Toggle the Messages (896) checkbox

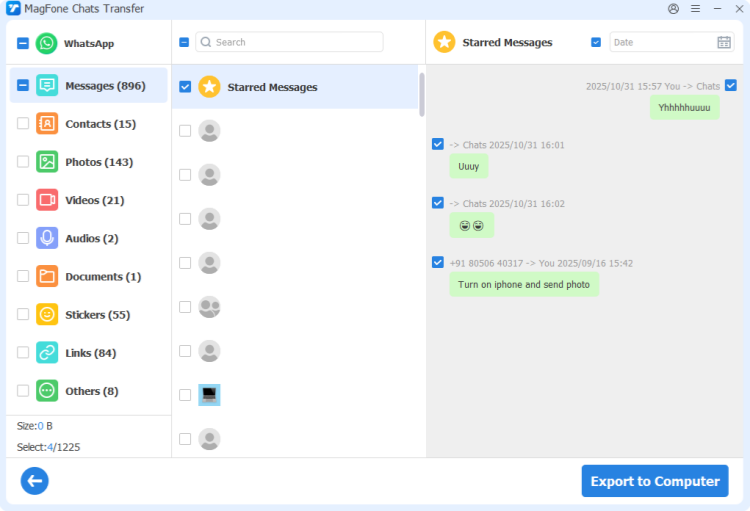[23, 86]
